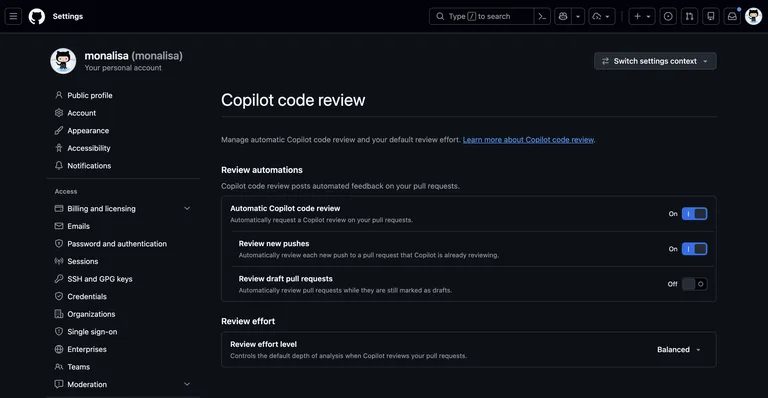Click the search input field
The width and height of the screenshot is (768, 398).
click(481, 16)
